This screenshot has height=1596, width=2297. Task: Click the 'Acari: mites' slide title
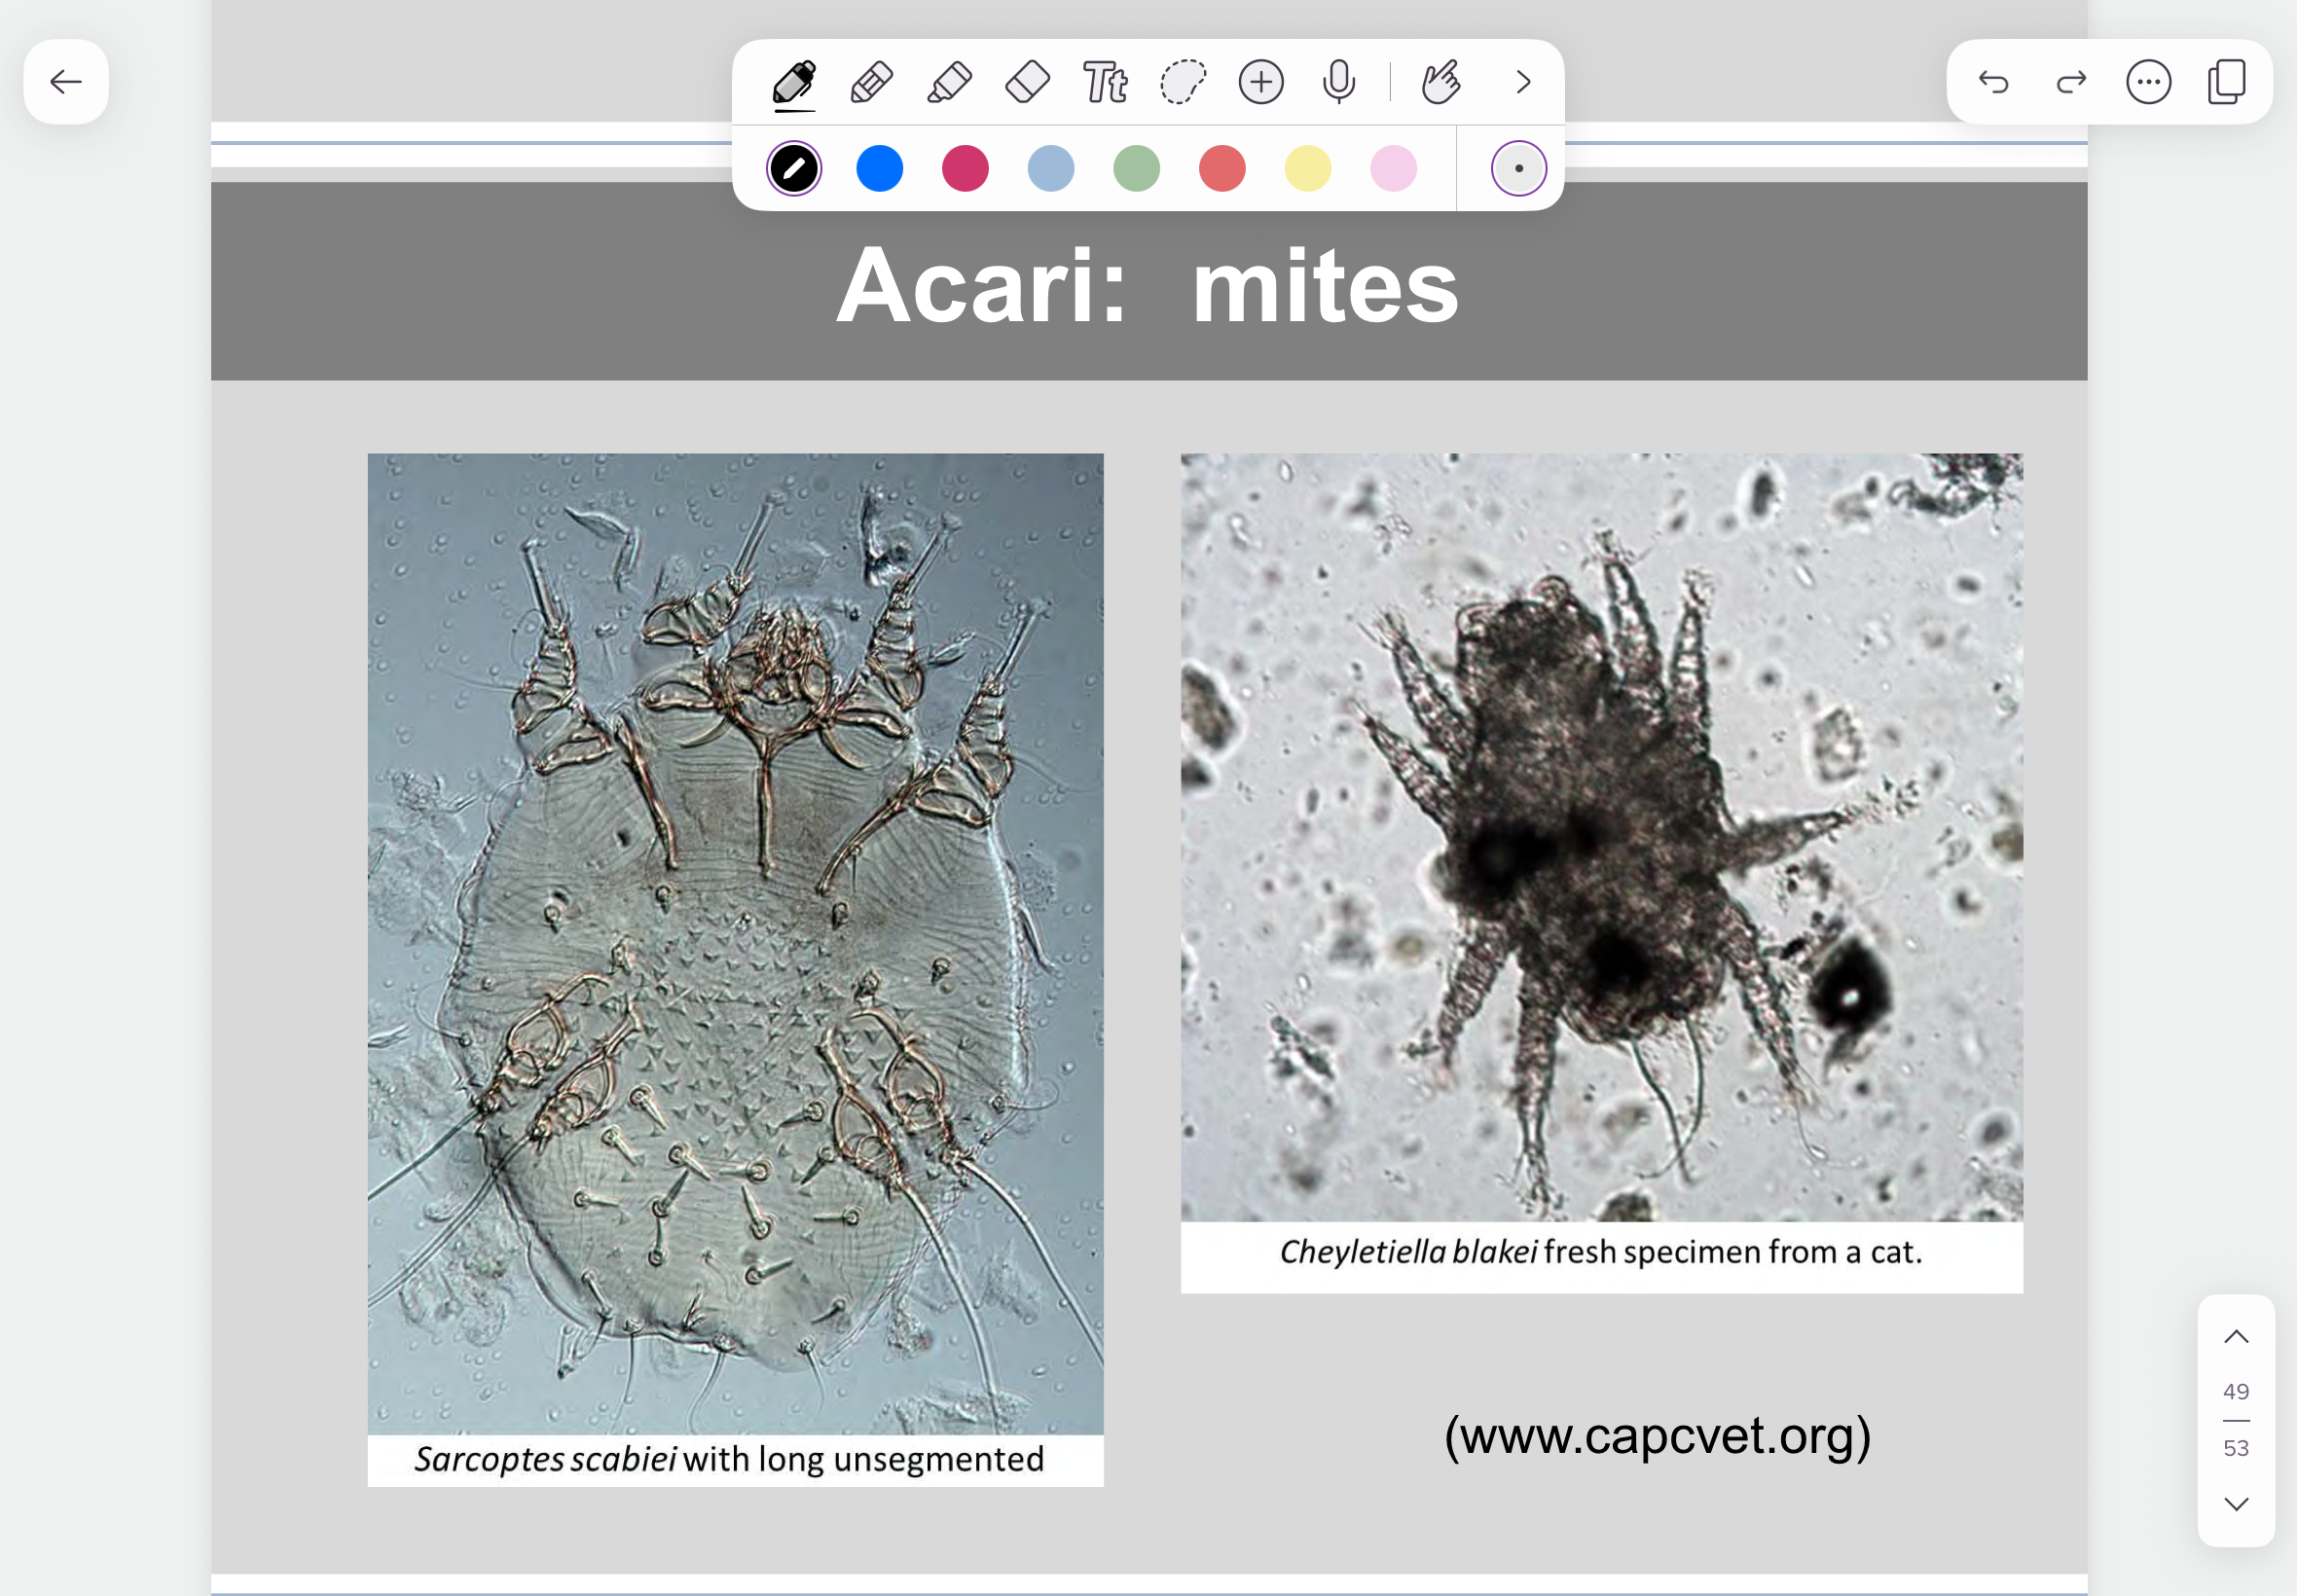click(1148, 286)
